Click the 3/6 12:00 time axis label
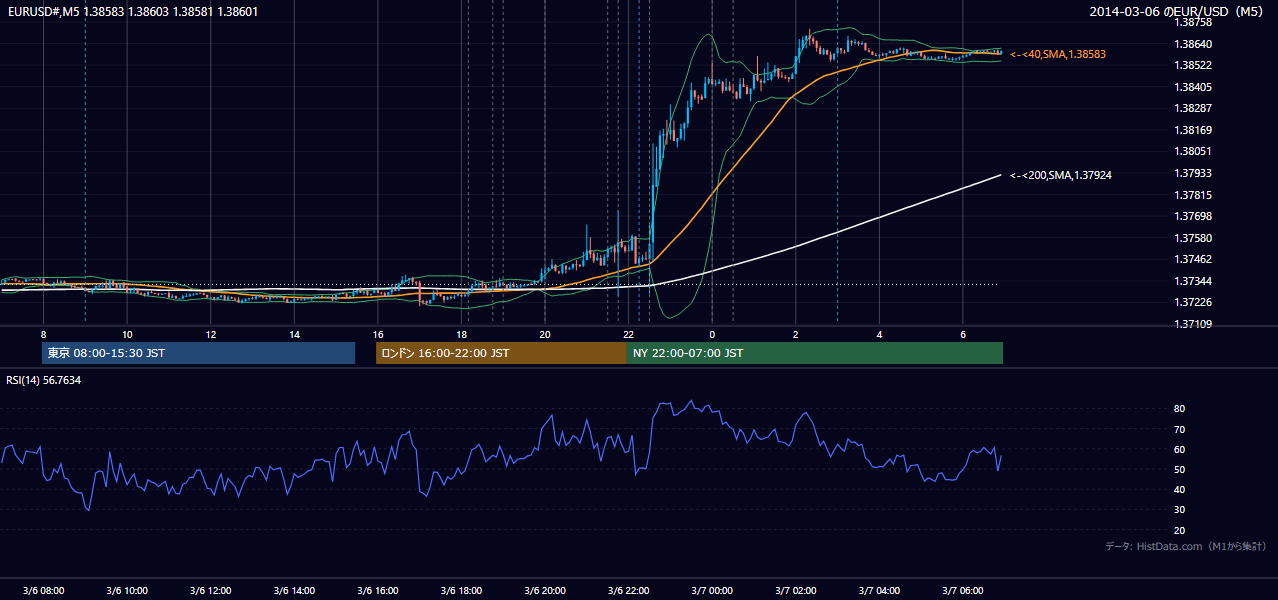Screen dimensions: 1278x600 pos(210,590)
